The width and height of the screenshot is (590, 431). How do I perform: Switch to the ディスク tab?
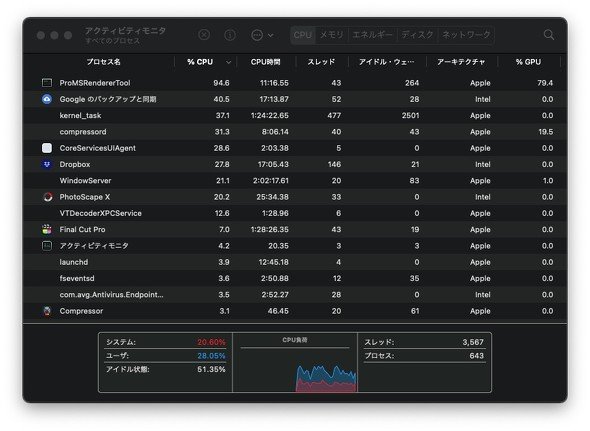coord(417,35)
